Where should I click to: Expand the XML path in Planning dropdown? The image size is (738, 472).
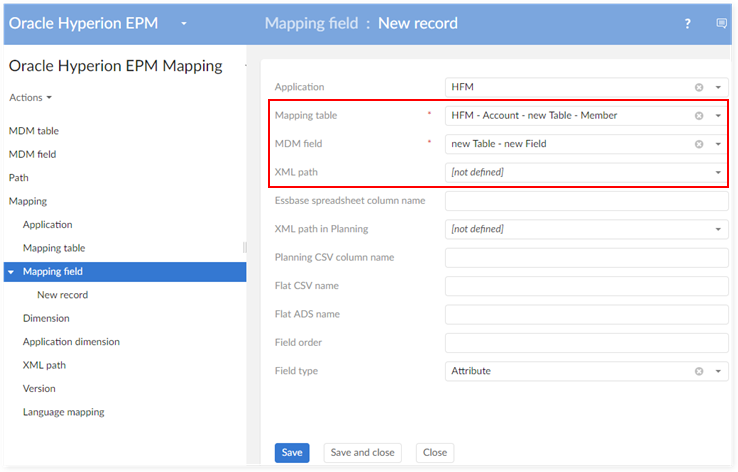tap(718, 230)
